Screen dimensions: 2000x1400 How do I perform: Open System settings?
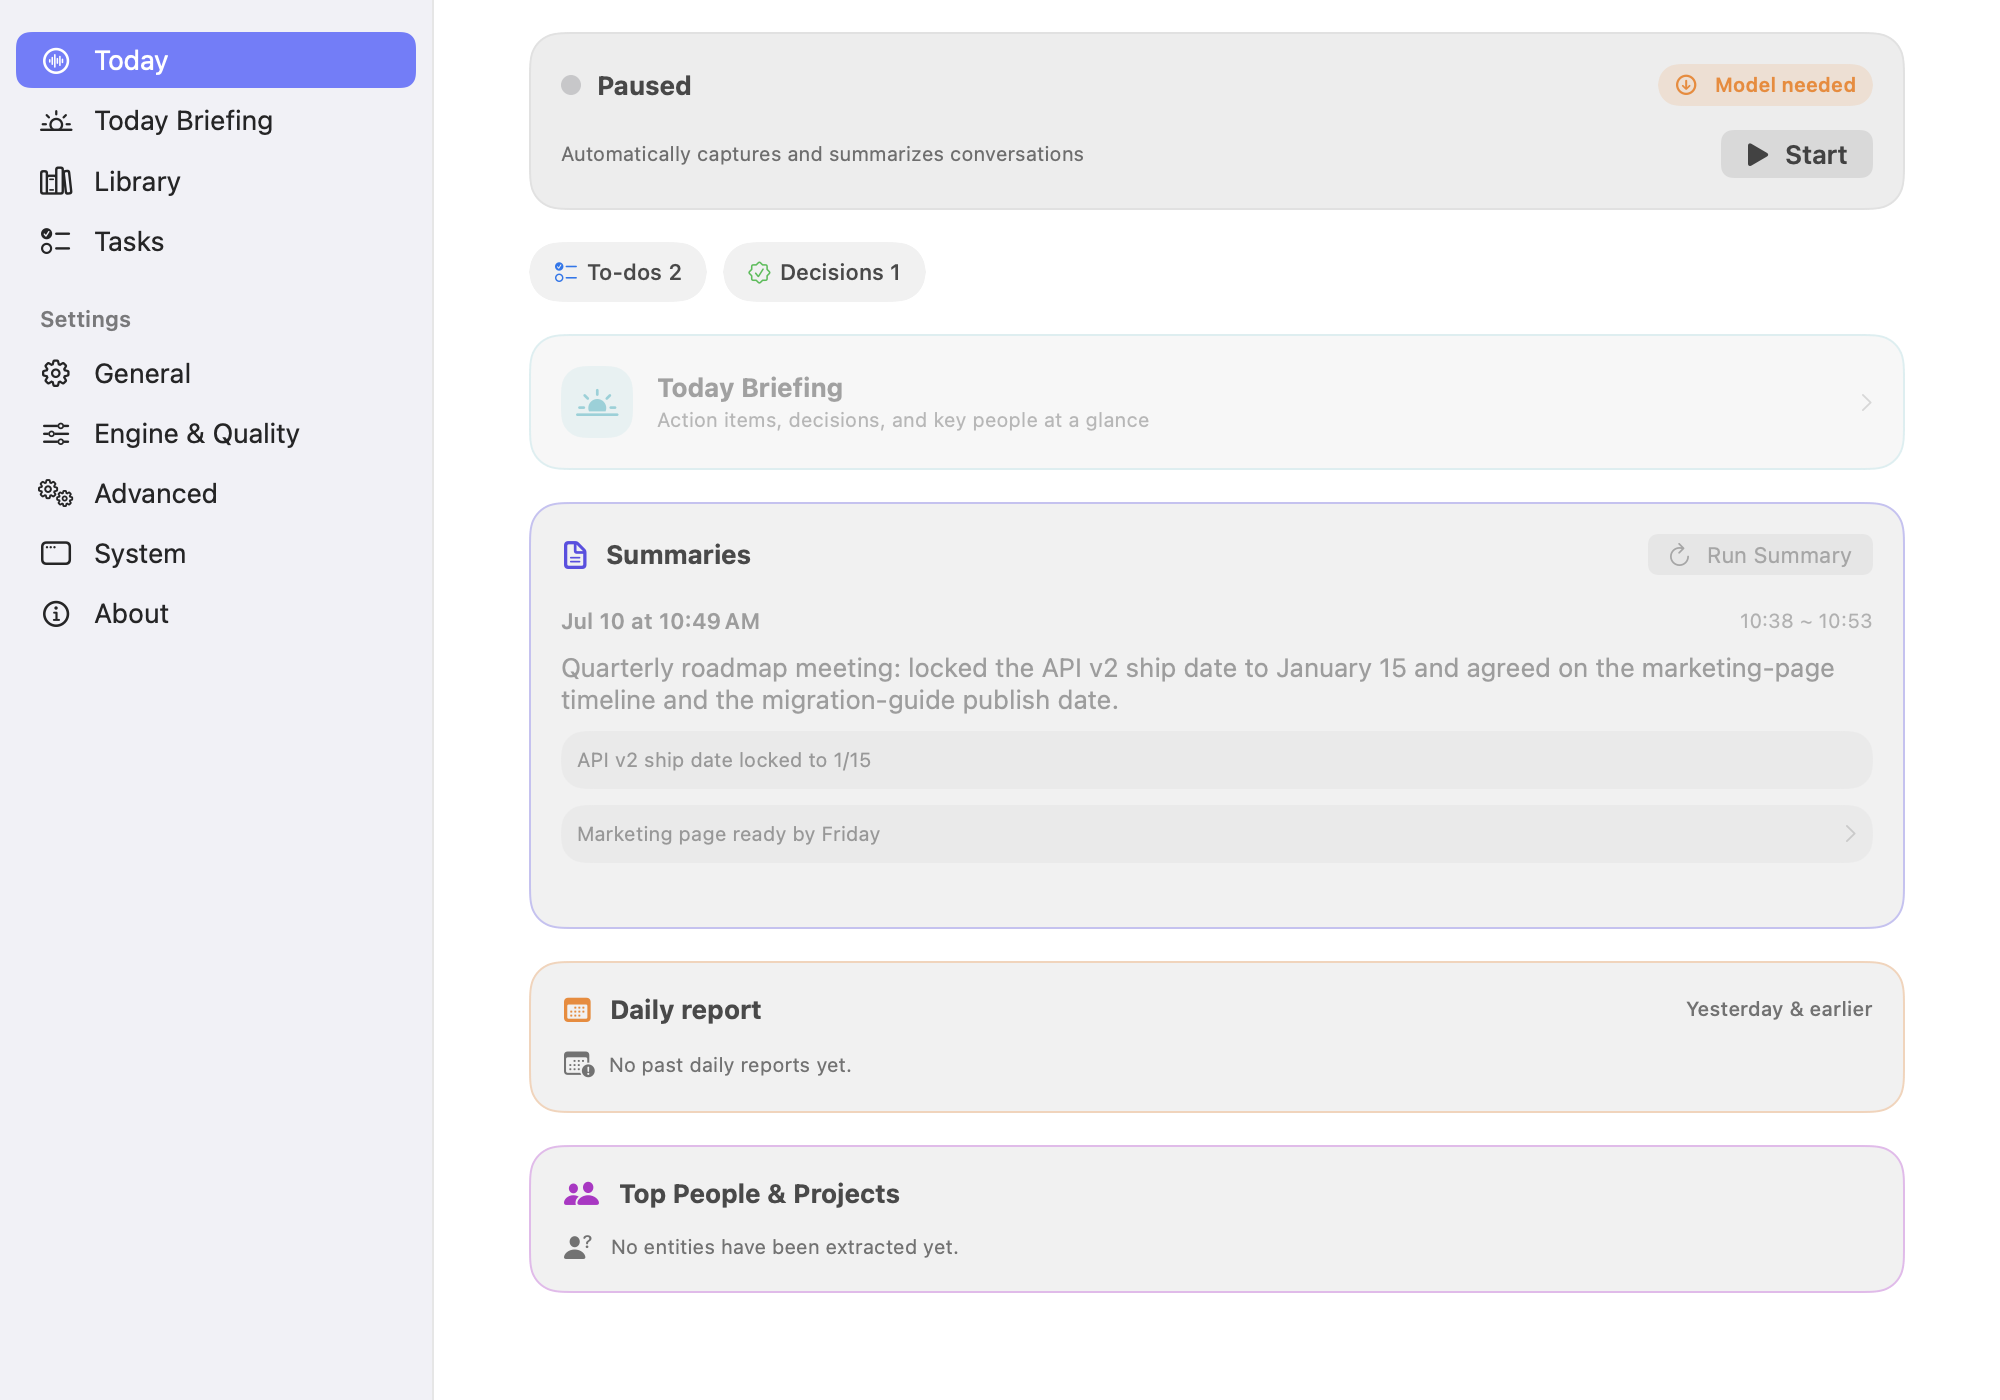pos(216,553)
